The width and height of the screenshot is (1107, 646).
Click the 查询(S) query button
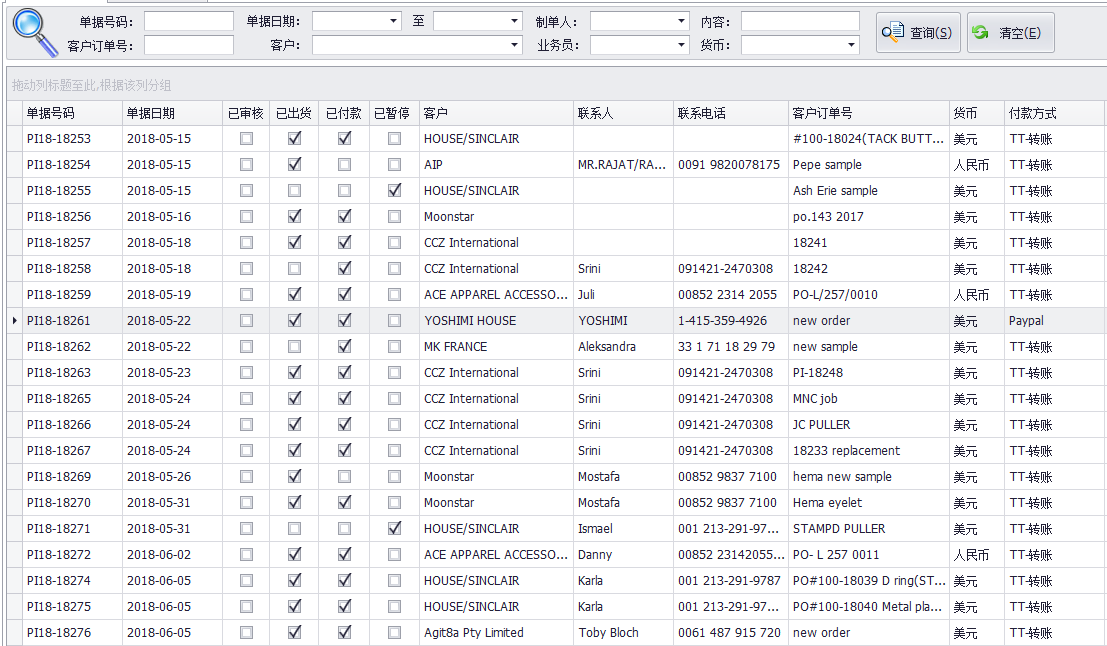[918, 32]
